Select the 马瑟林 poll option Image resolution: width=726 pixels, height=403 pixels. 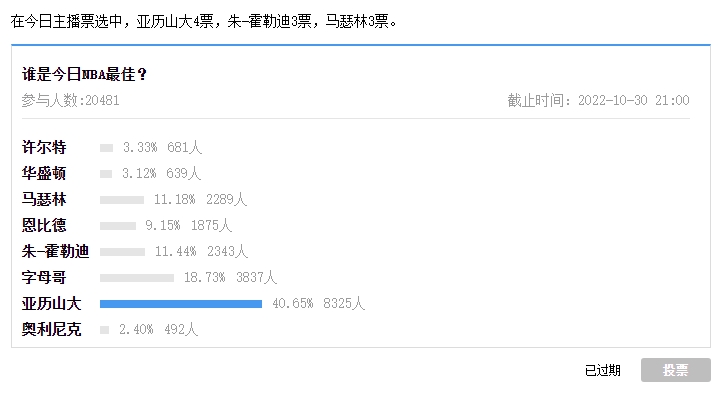pos(44,199)
